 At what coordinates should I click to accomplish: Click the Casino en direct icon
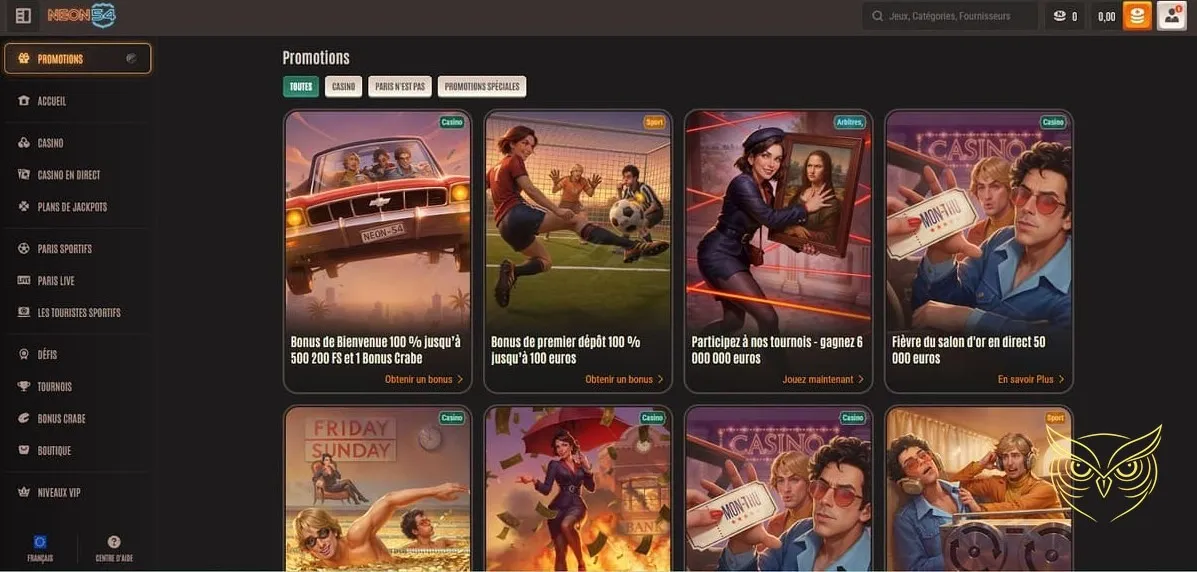click(24, 175)
